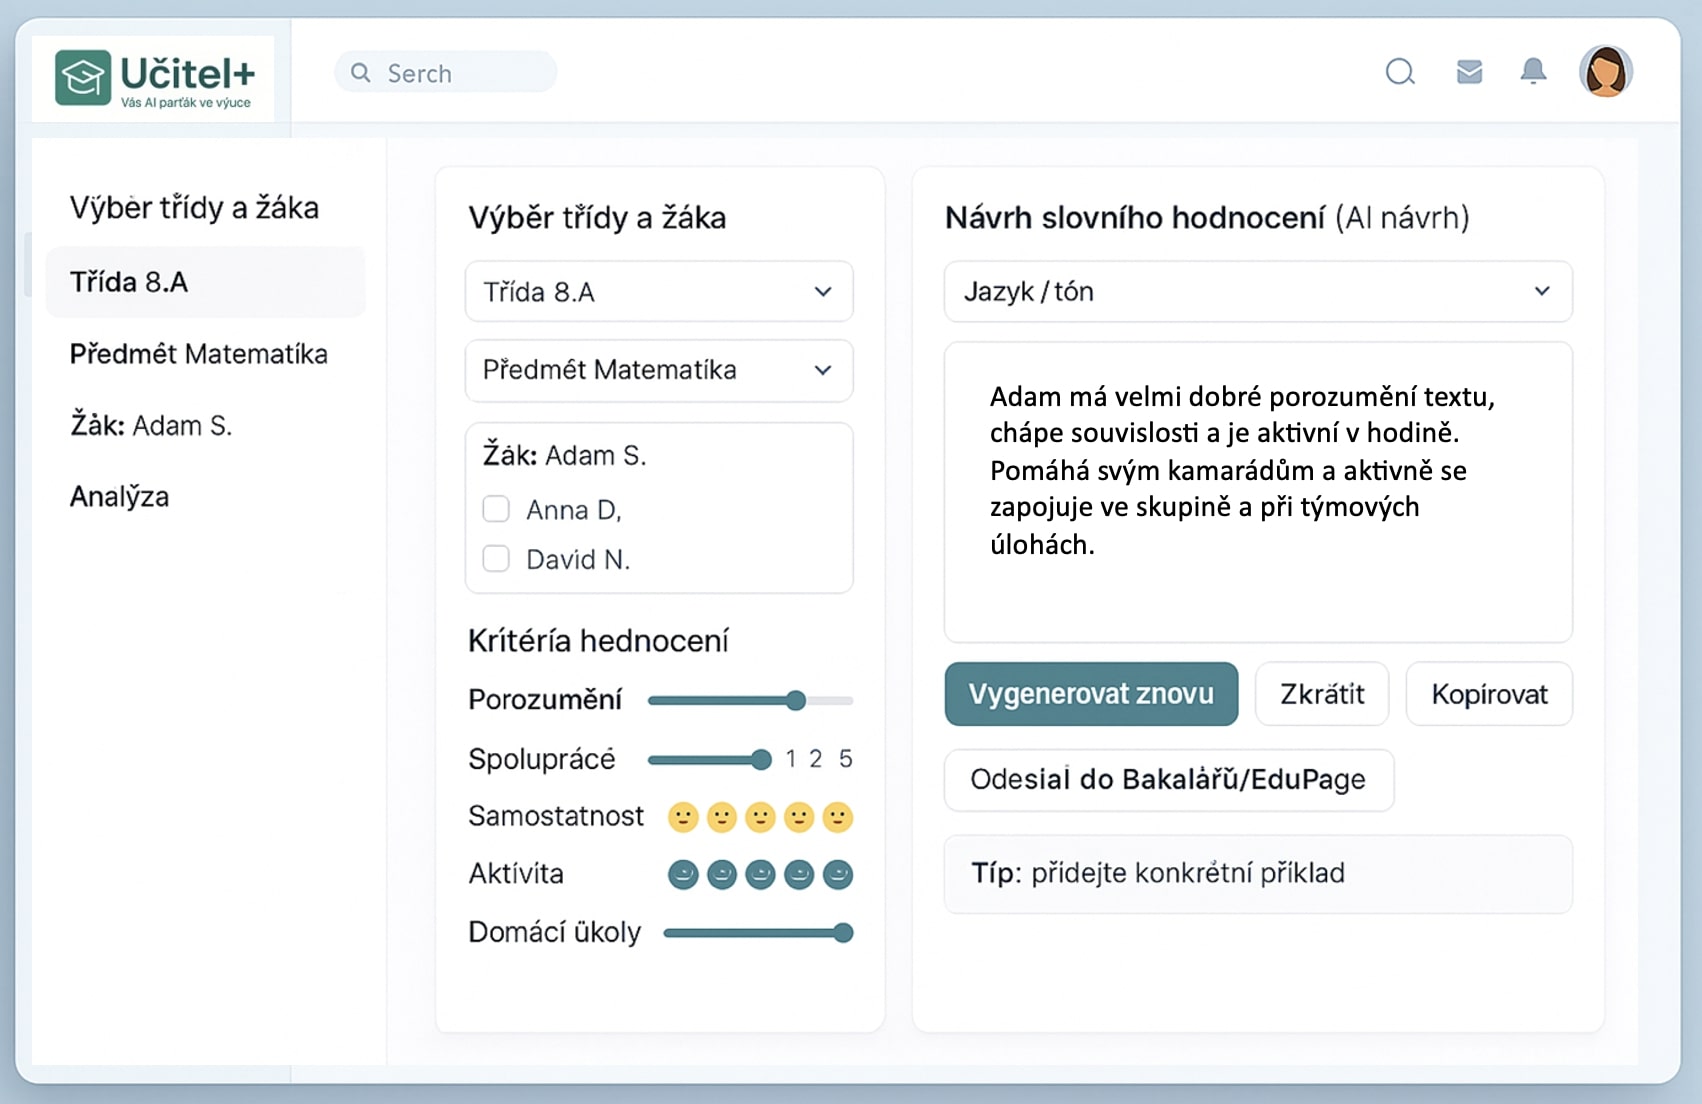Screen dimensions: 1702x1104
Task: Select the fifth Samostatnost yellow smiley
Action: pyautogui.click(x=837, y=818)
